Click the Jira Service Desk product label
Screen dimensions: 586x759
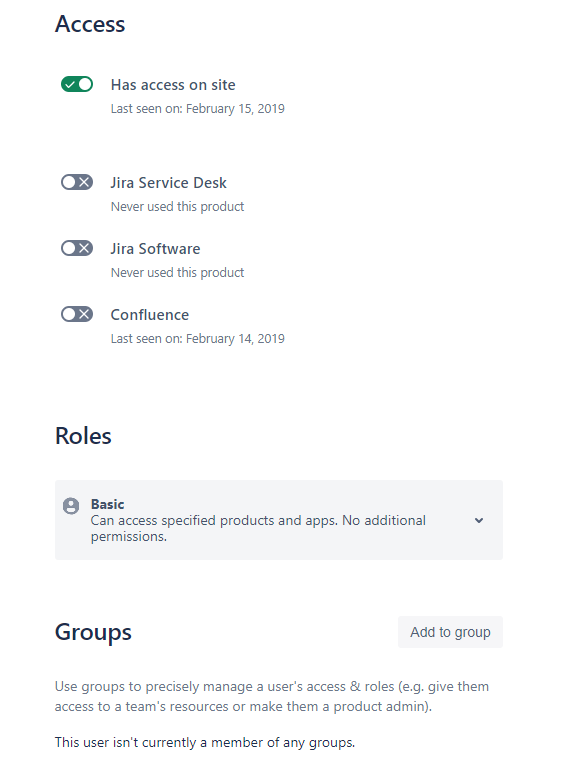[168, 182]
